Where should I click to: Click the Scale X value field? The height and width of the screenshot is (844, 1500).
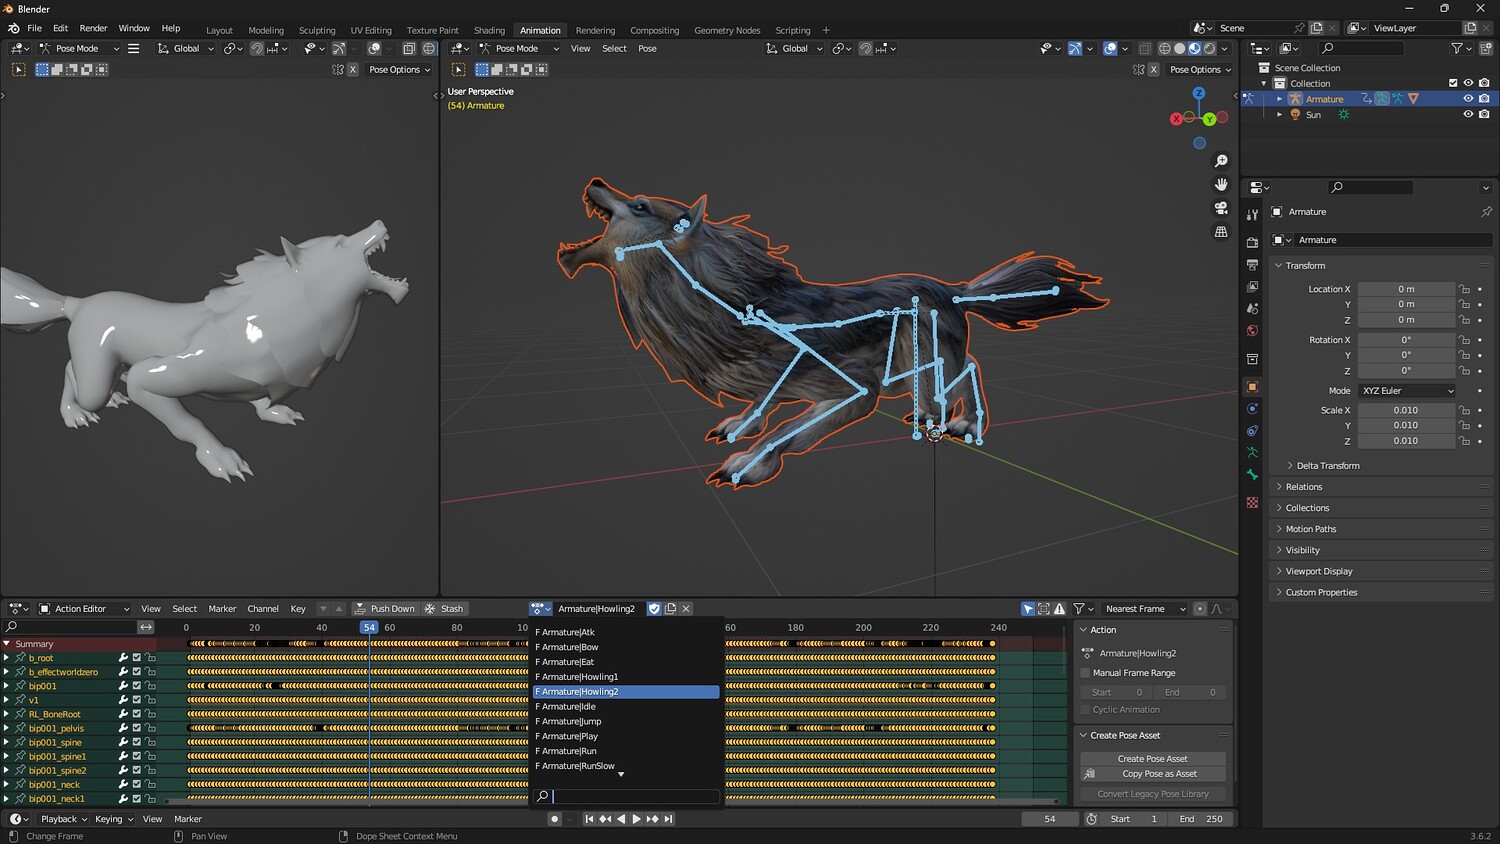1405,410
